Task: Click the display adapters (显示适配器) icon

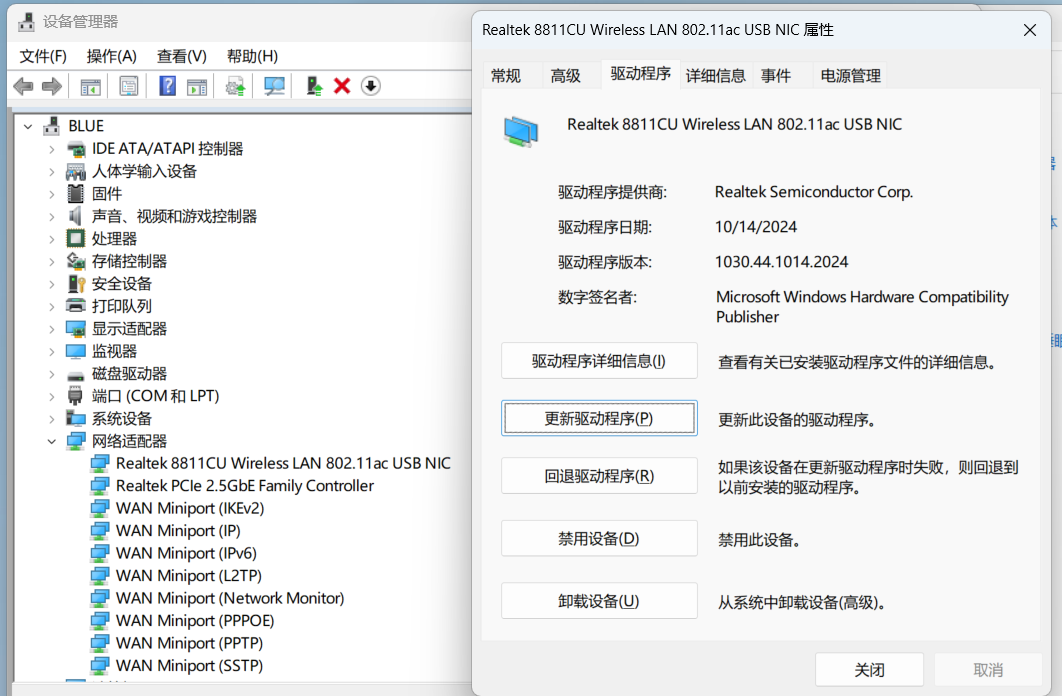Action: [x=76, y=328]
